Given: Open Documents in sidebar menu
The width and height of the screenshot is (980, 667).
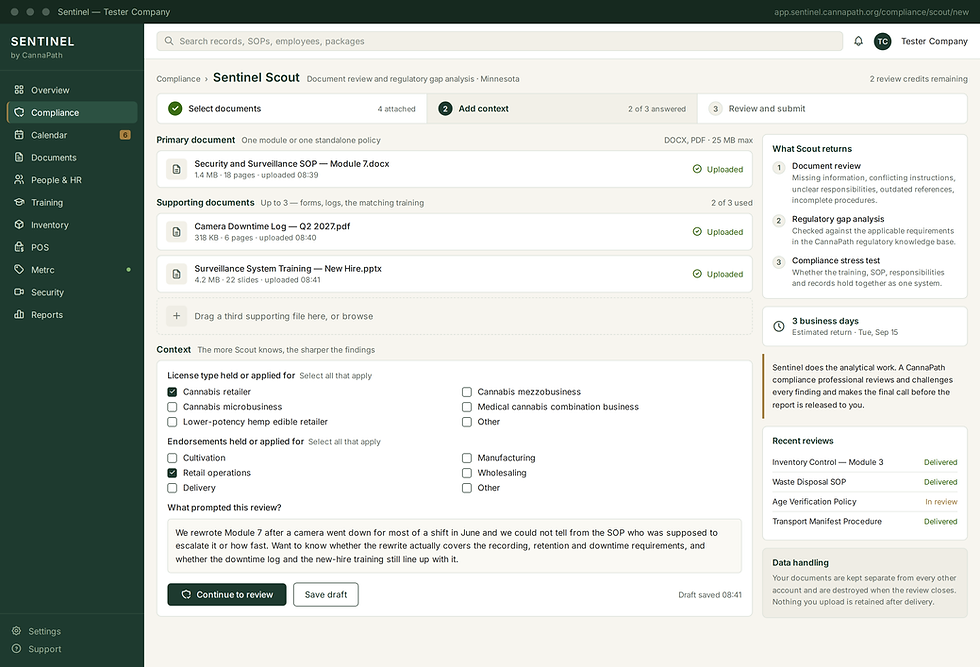Looking at the screenshot, I should pos(72,158).
